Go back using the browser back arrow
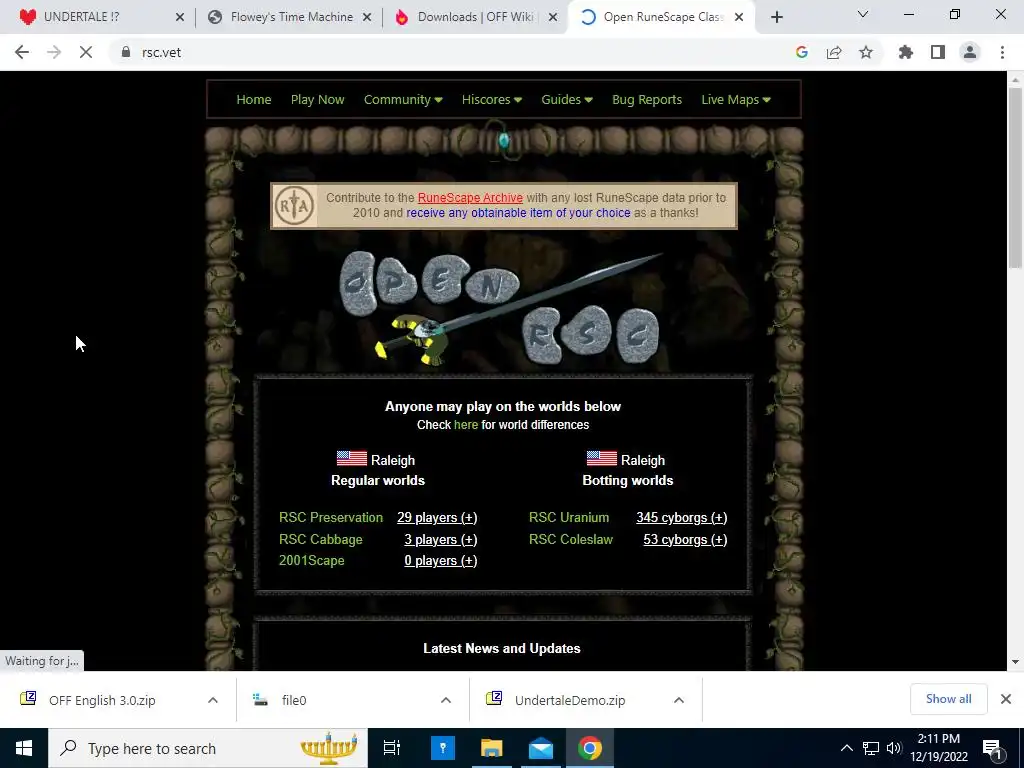 (x=22, y=52)
